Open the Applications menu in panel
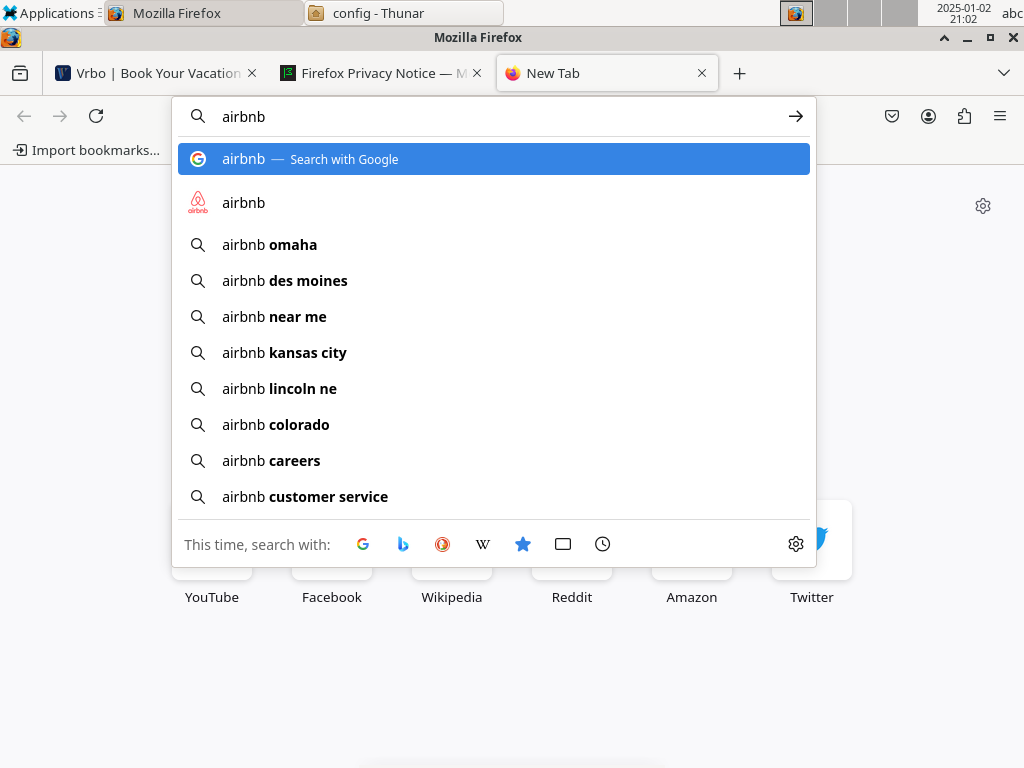Screen dimensions: 1024x768 [x=51, y=13]
